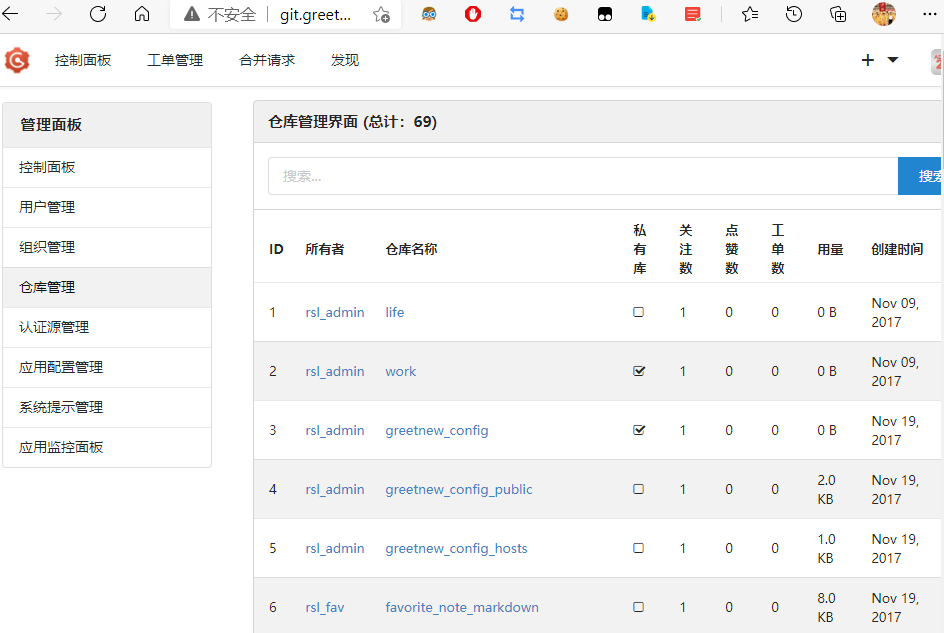Image resolution: width=944 pixels, height=633 pixels.
Task: Toggle private checkbox for greetnew_config_public
Action: click(x=638, y=489)
